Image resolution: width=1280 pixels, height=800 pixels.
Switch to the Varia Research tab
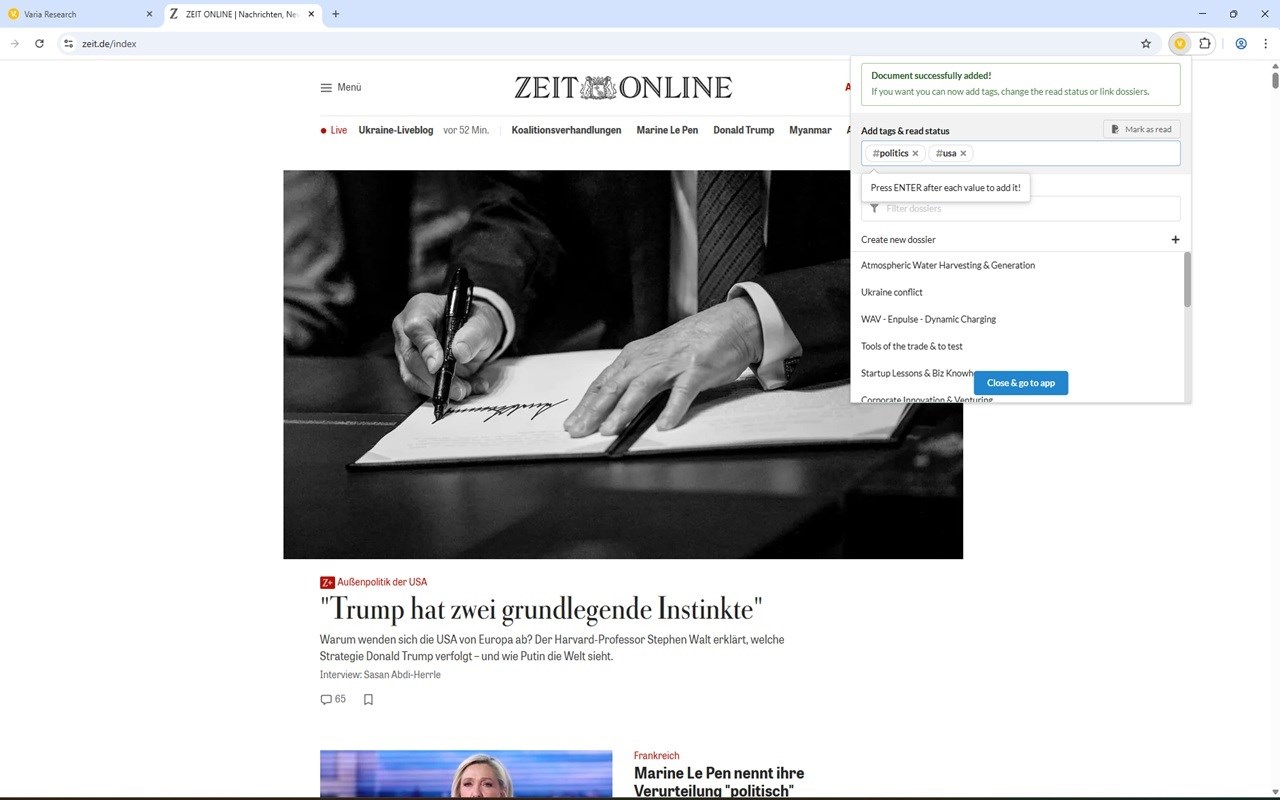80,14
